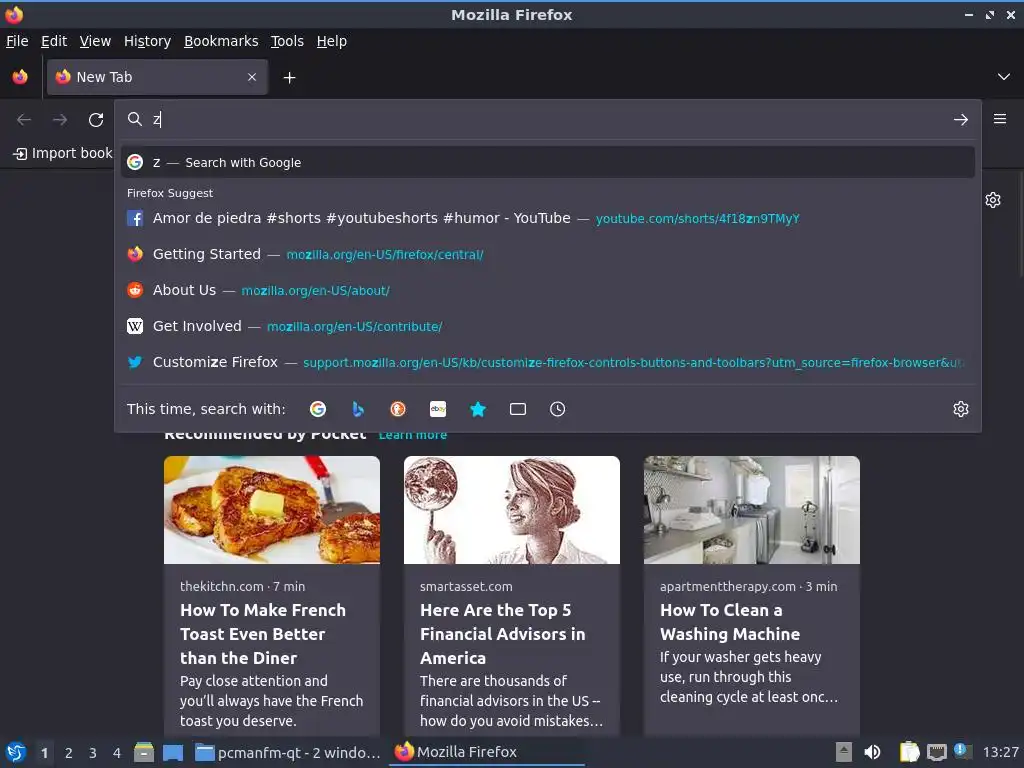The width and height of the screenshot is (1024, 768).
Task: Open the Customize Firefox support suggestion
Action: click(x=548, y=362)
